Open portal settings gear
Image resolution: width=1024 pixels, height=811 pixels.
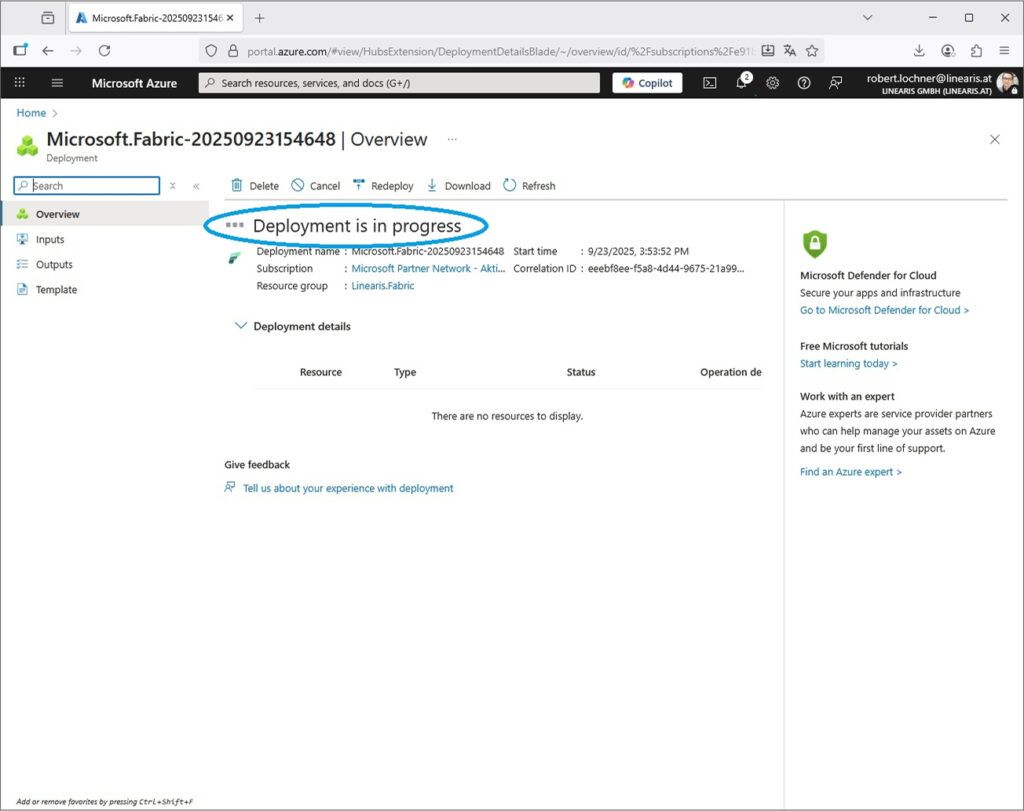tap(773, 83)
